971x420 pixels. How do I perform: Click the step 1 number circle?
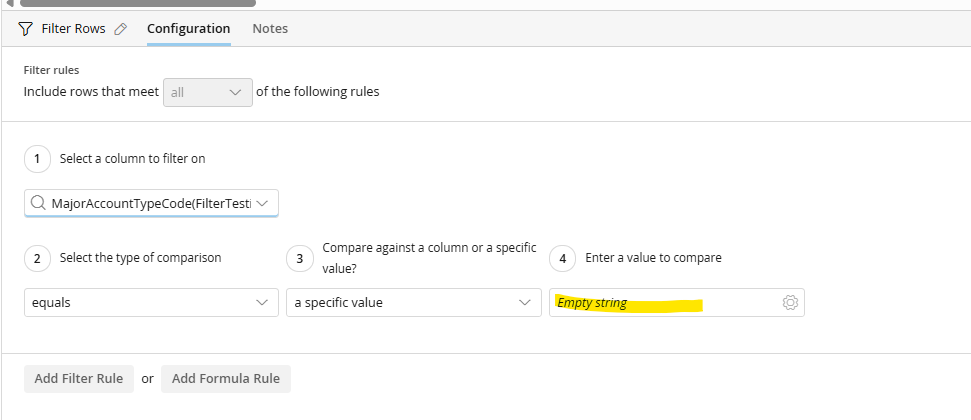(x=37, y=158)
